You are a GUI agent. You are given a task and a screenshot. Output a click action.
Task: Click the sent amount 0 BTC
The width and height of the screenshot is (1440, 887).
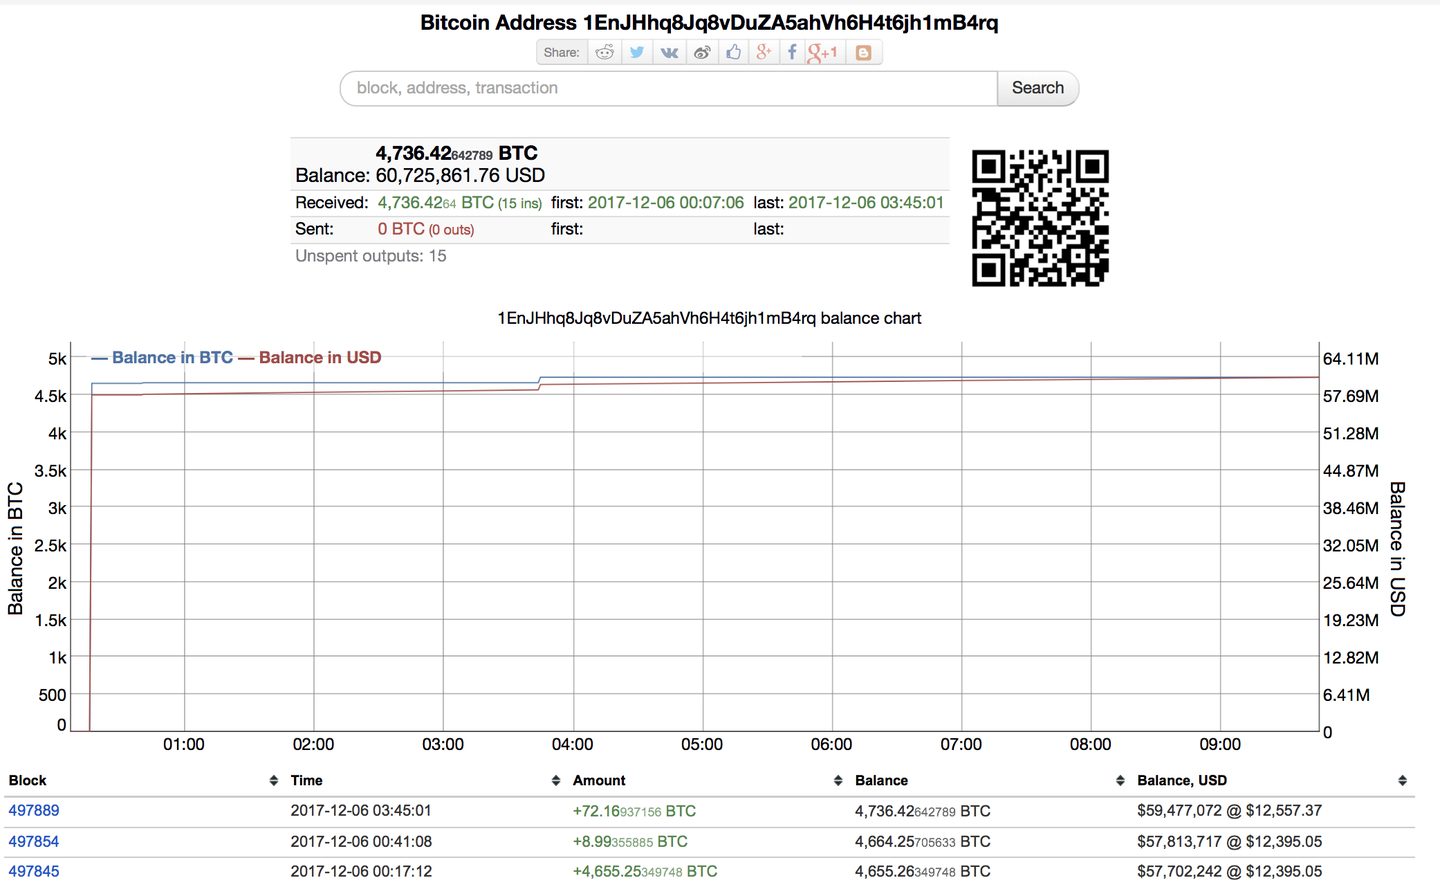point(401,229)
